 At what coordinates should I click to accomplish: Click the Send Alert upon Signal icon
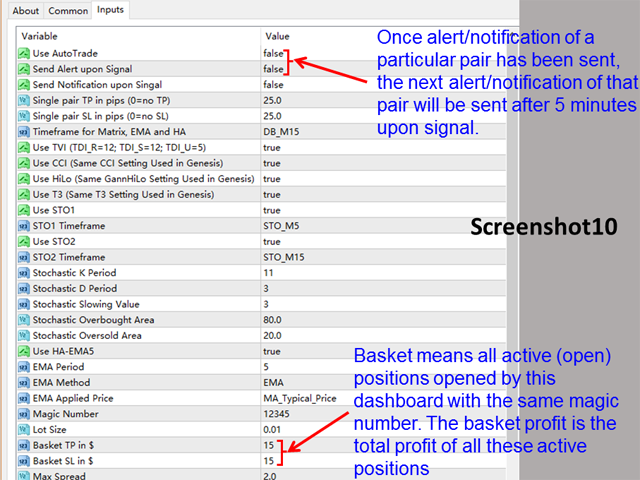pos(24,69)
